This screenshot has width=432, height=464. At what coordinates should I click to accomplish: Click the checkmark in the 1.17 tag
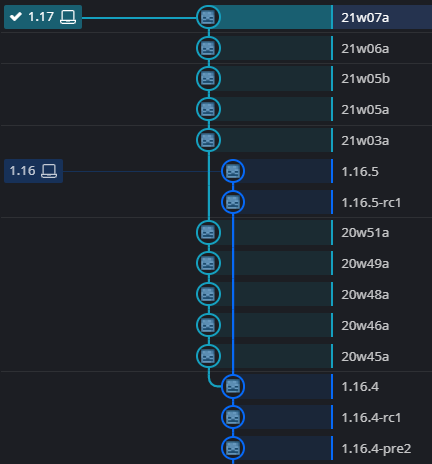pyautogui.click(x=16, y=16)
